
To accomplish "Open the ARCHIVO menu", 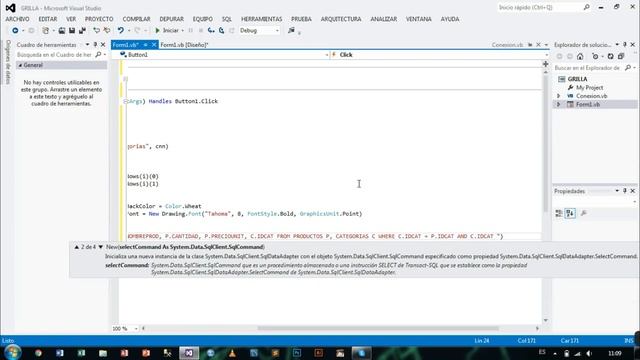I will click(17, 19).
